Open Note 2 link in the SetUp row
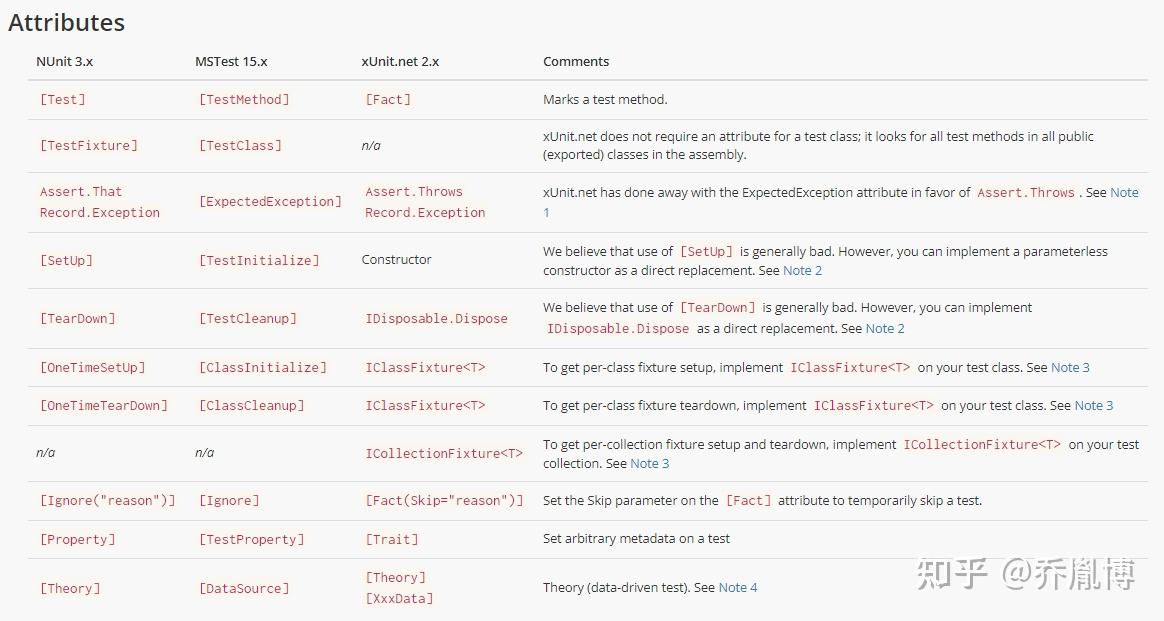Screen dimensions: 1164x621 [802, 271]
